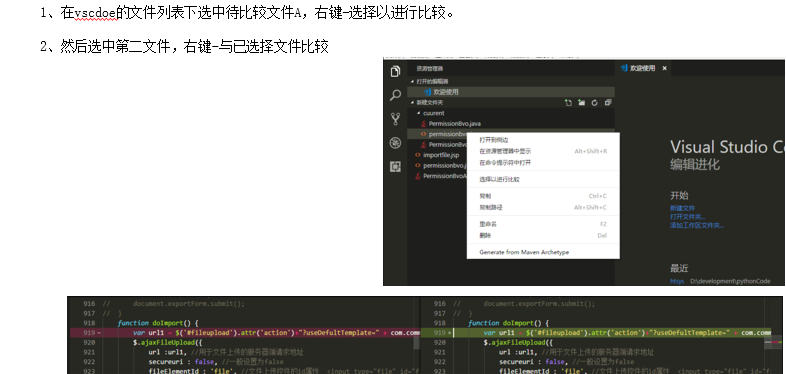Click the New Folder icon in explorer header
This screenshot has height=374, width=786.
tap(581, 103)
